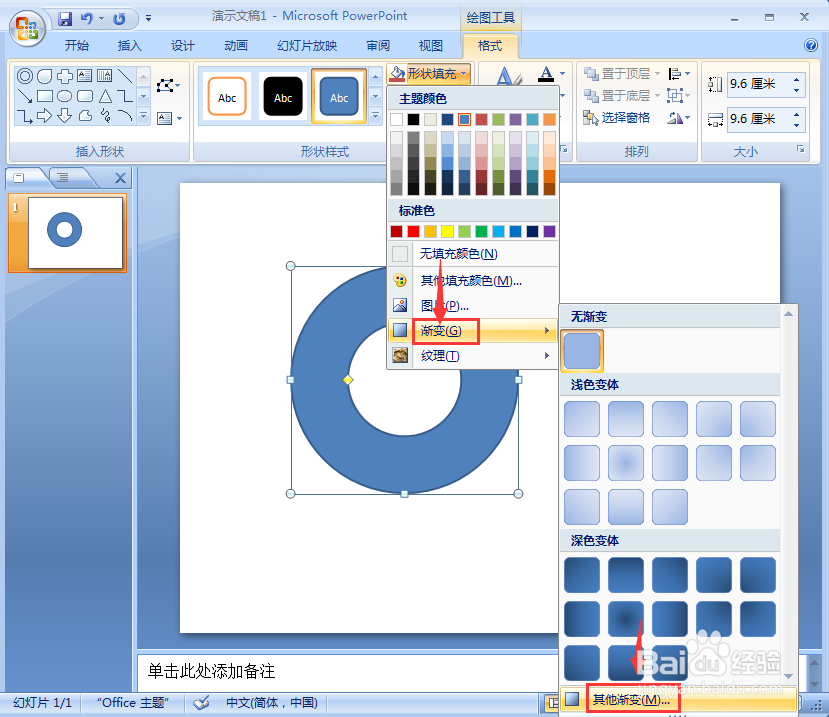Image resolution: width=829 pixels, height=717 pixels.
Task: Pick the black theme color swatch
Action: [413, 120]
